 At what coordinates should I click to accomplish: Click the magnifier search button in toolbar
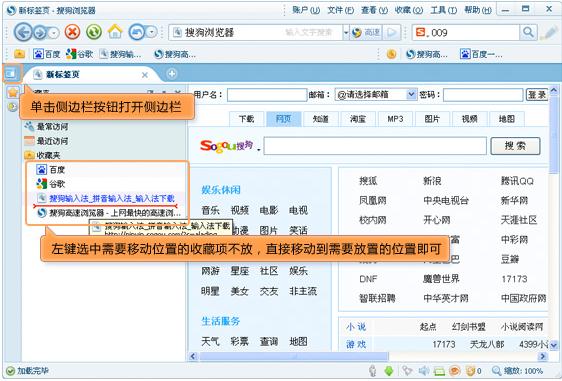point(528,33)
